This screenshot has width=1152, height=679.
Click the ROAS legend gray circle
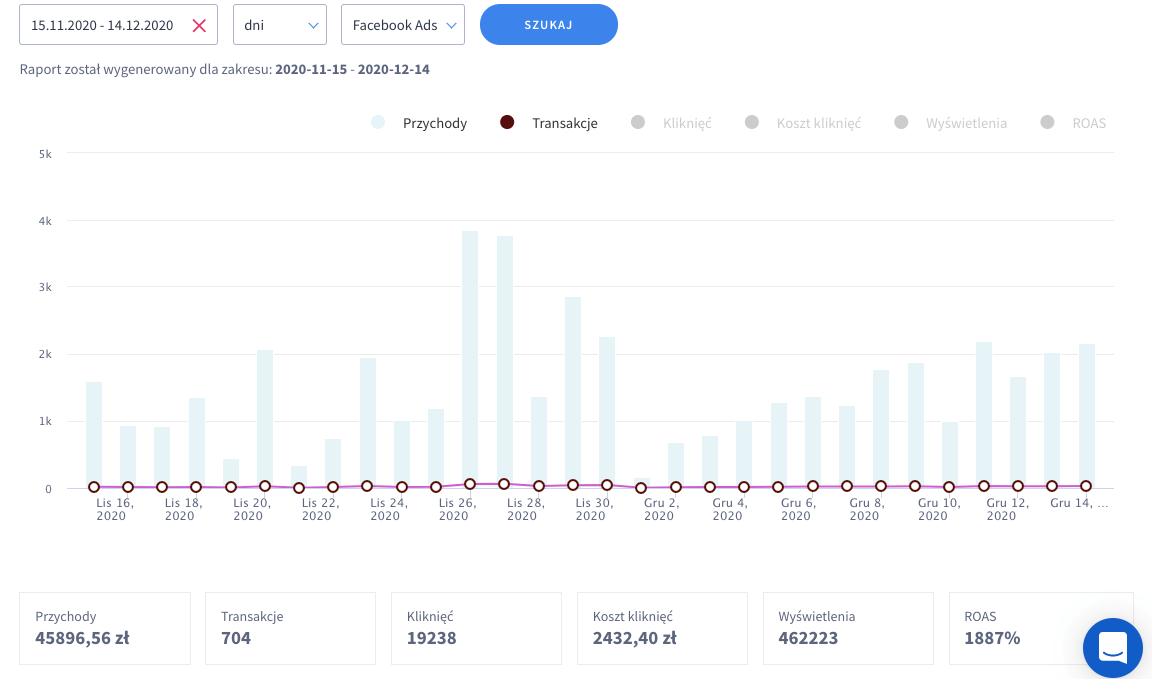pyautogui.click(x=1048, y=123)
